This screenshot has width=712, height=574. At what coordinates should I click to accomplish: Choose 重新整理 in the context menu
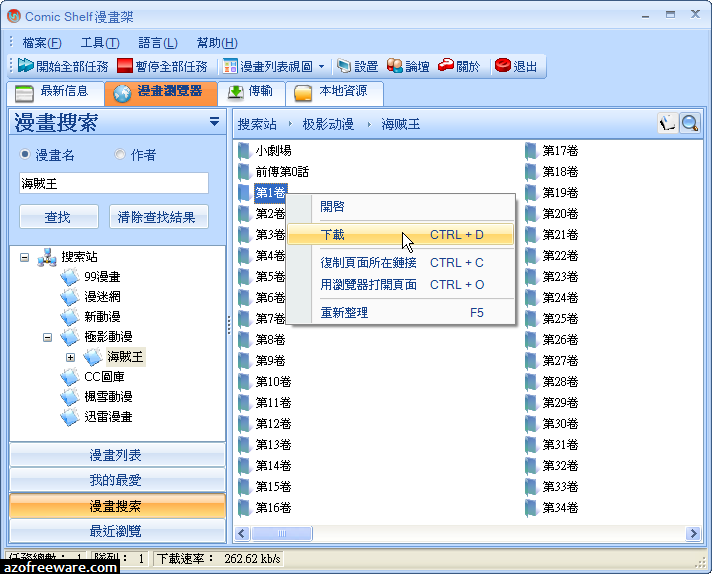401,312
